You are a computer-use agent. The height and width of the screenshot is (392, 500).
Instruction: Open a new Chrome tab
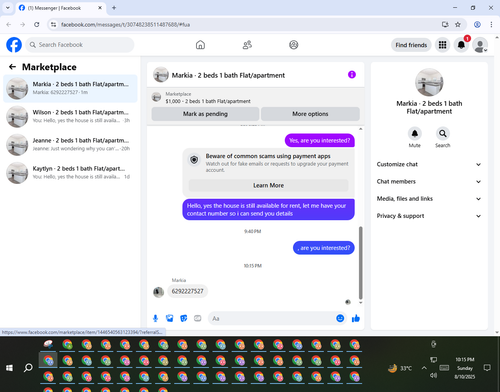[x=114, y=8]
